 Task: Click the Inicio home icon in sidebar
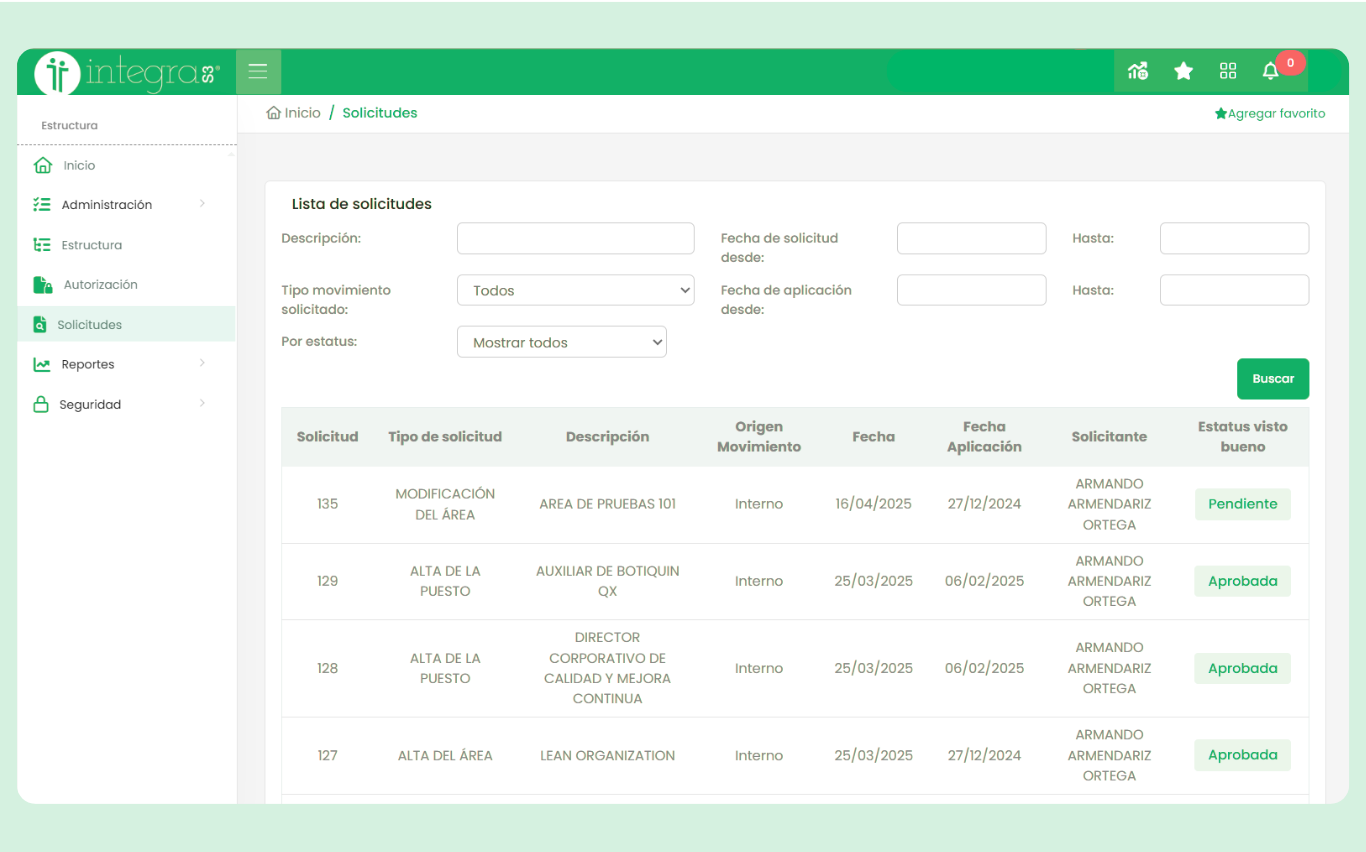click(x=42, y=165)
